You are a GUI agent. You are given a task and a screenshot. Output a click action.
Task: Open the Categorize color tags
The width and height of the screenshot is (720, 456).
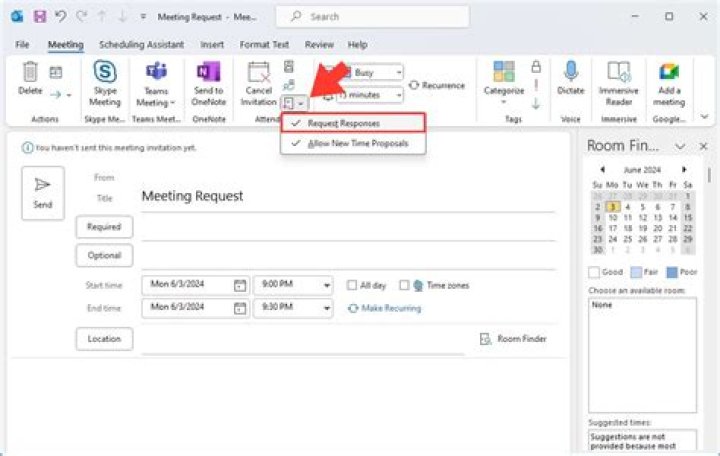[504, 83]
